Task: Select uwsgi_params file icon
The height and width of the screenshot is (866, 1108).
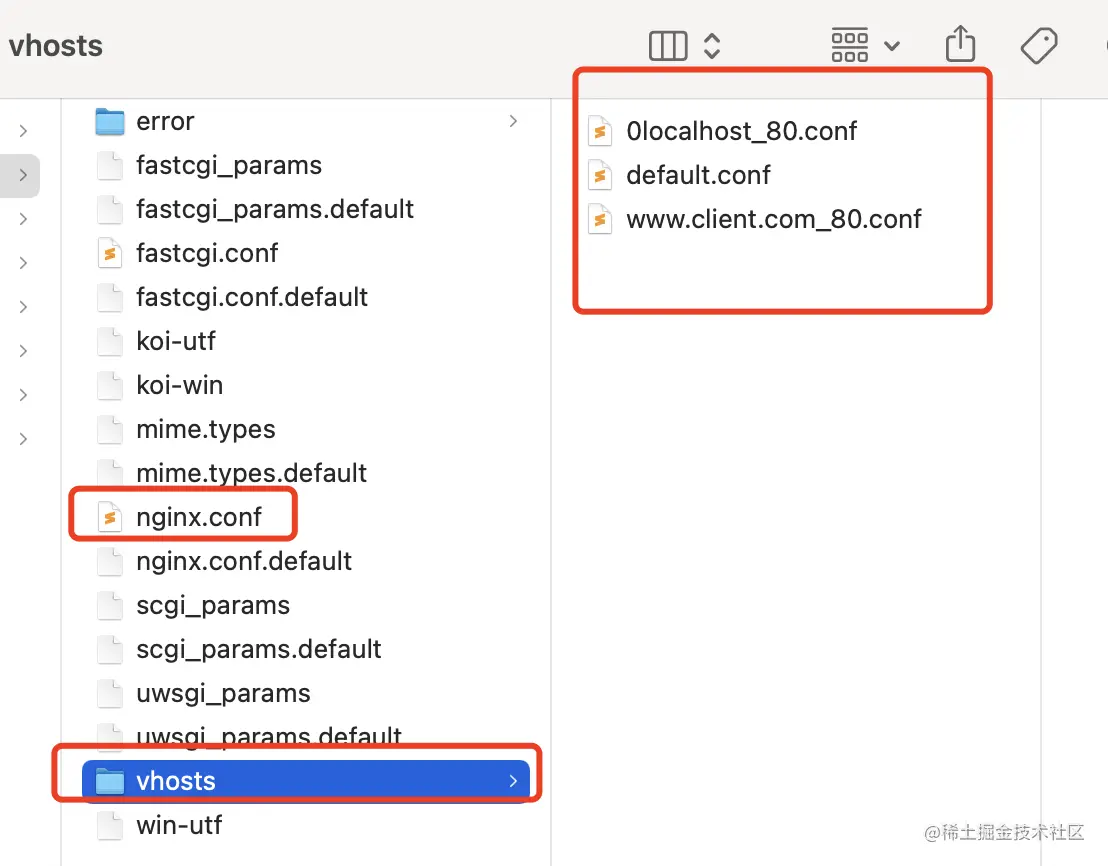Action: [110, 693]
